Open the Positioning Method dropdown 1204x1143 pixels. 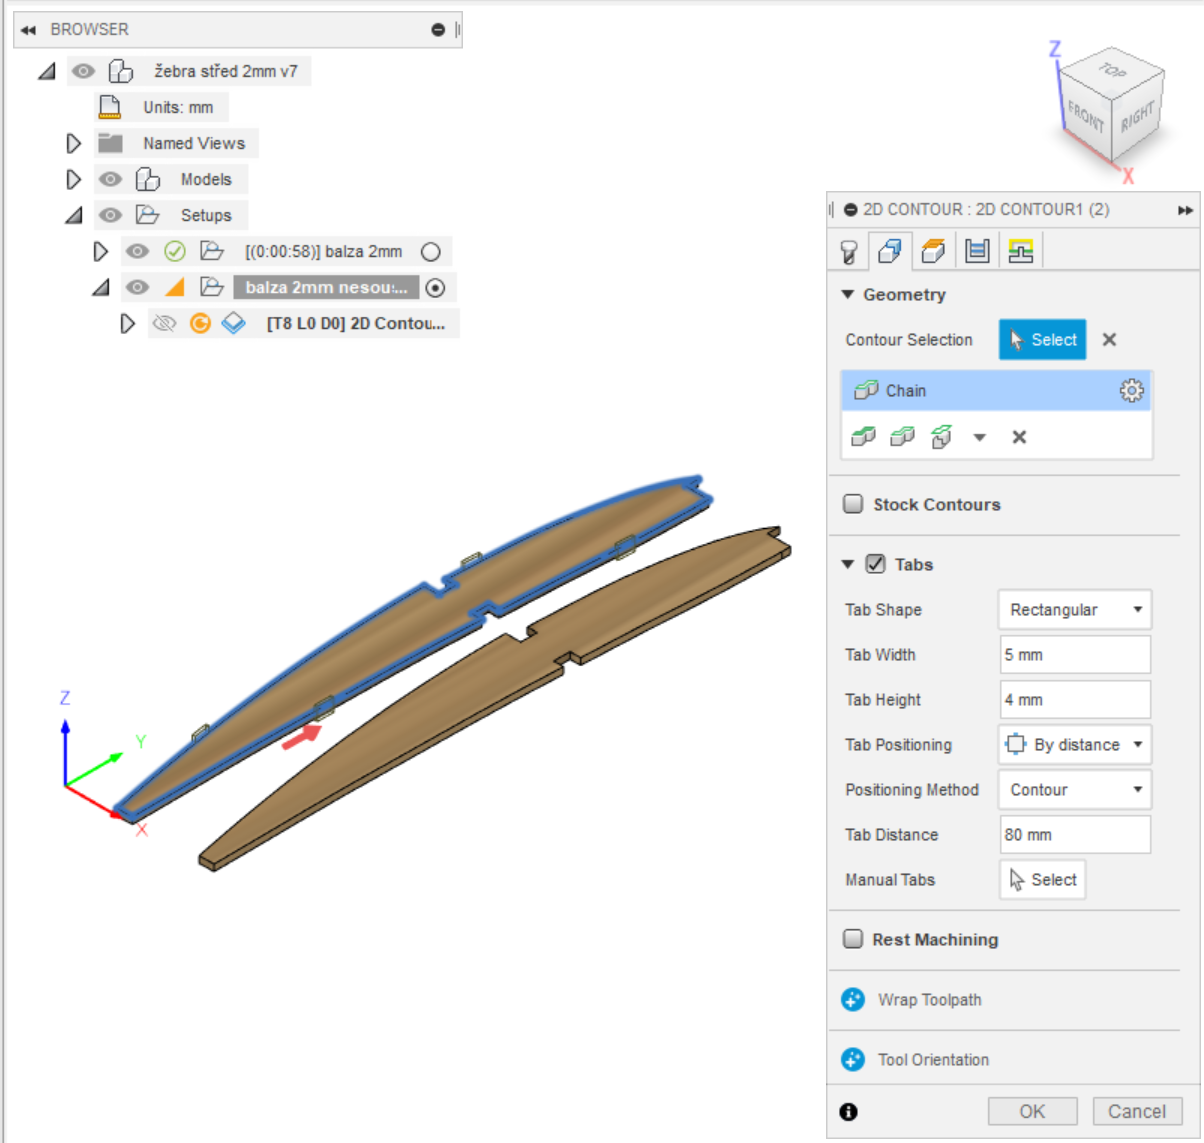[x=1074, y=790]
